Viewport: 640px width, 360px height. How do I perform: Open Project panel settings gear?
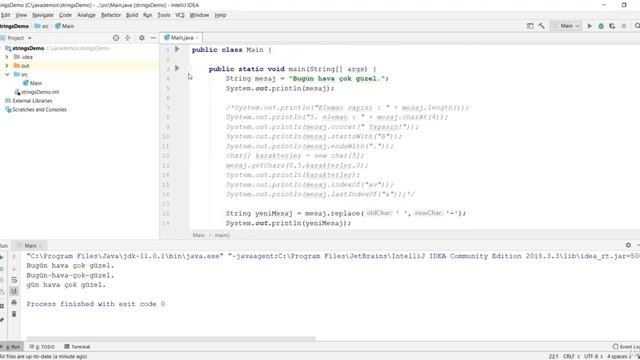(x=142, y=38)
